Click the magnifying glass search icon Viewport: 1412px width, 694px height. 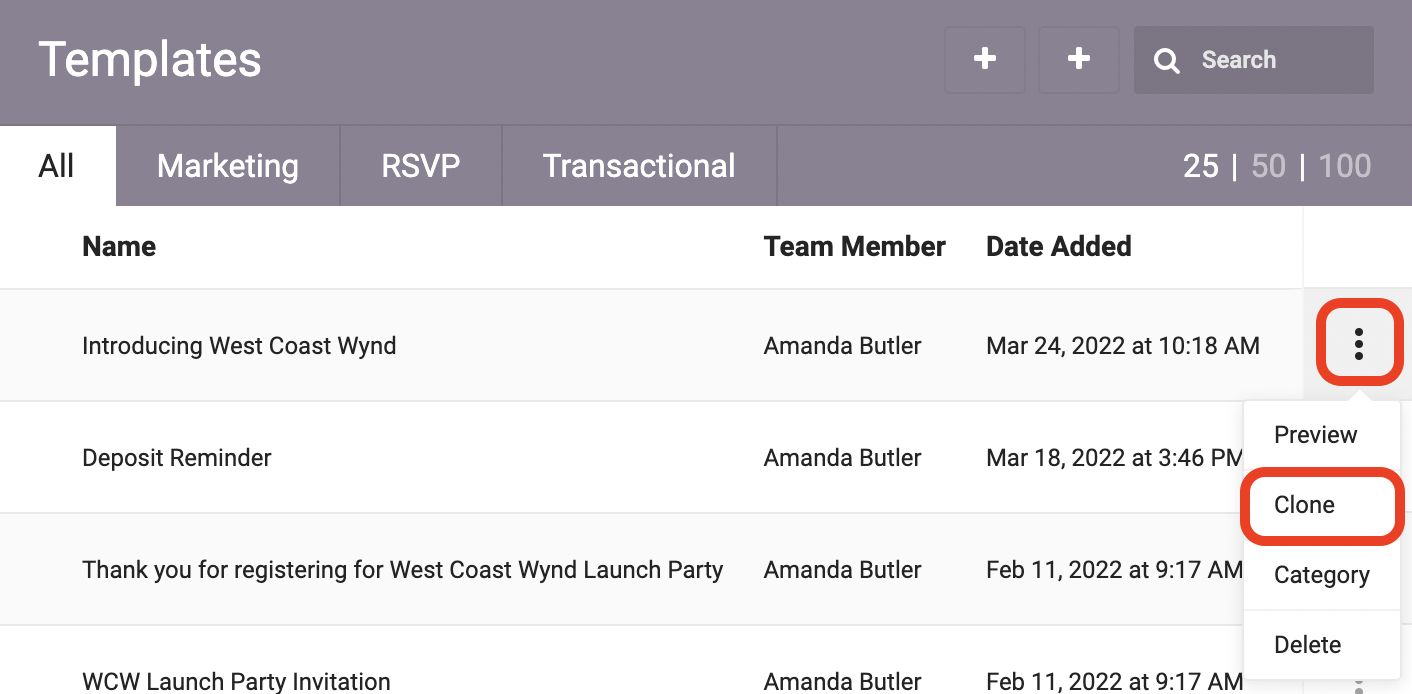tap(1167, 60)
